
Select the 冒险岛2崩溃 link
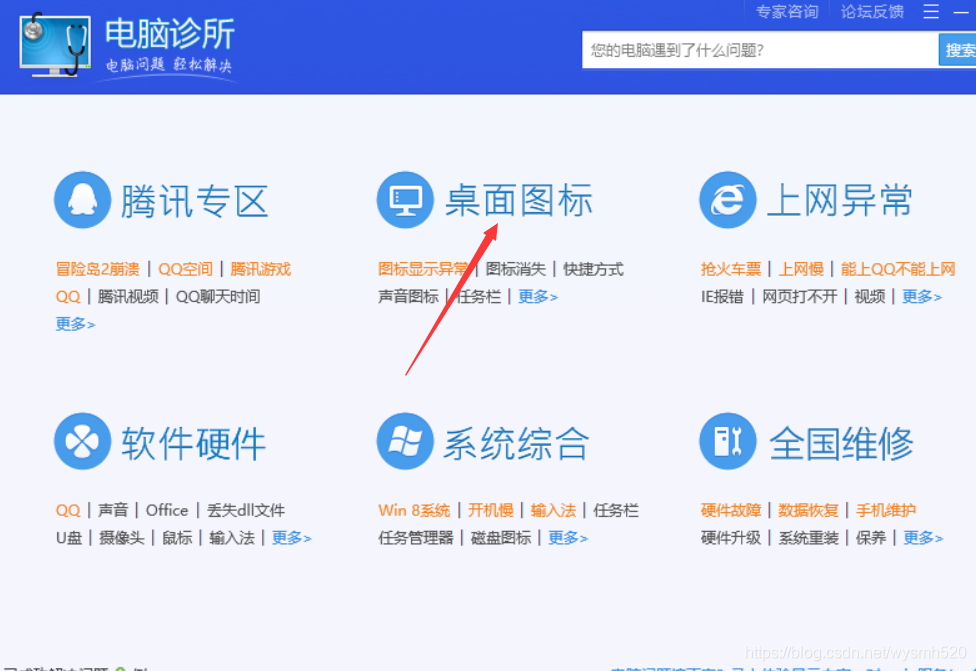click(98, 269)
